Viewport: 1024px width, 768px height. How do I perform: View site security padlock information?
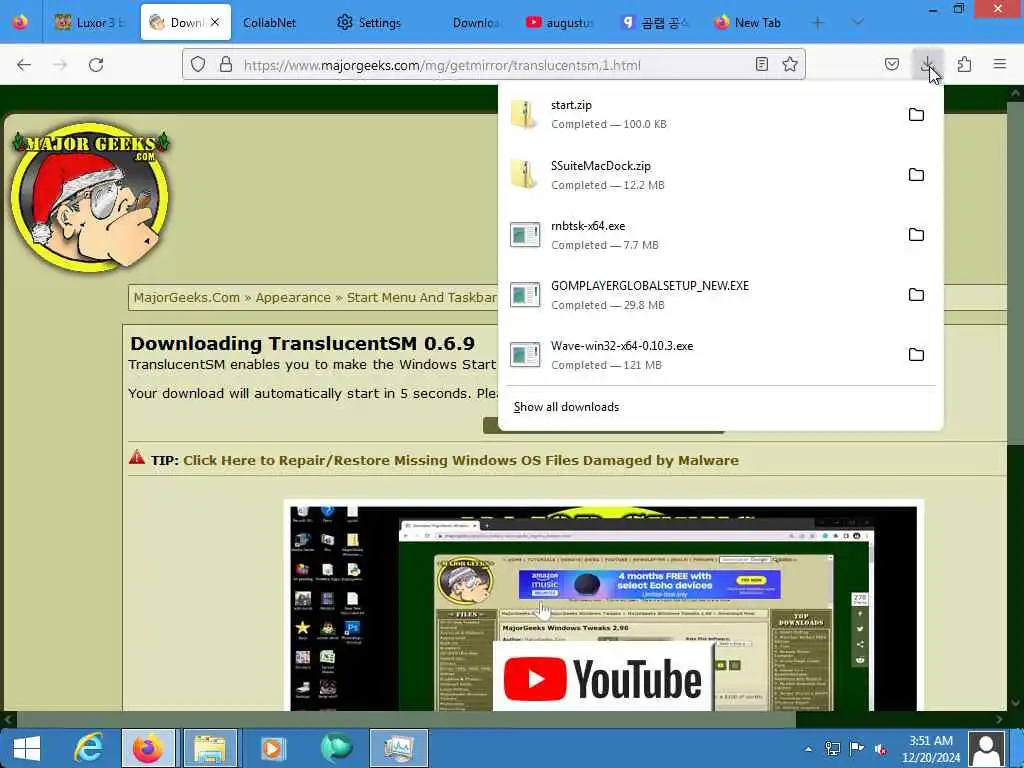point(226,65)
